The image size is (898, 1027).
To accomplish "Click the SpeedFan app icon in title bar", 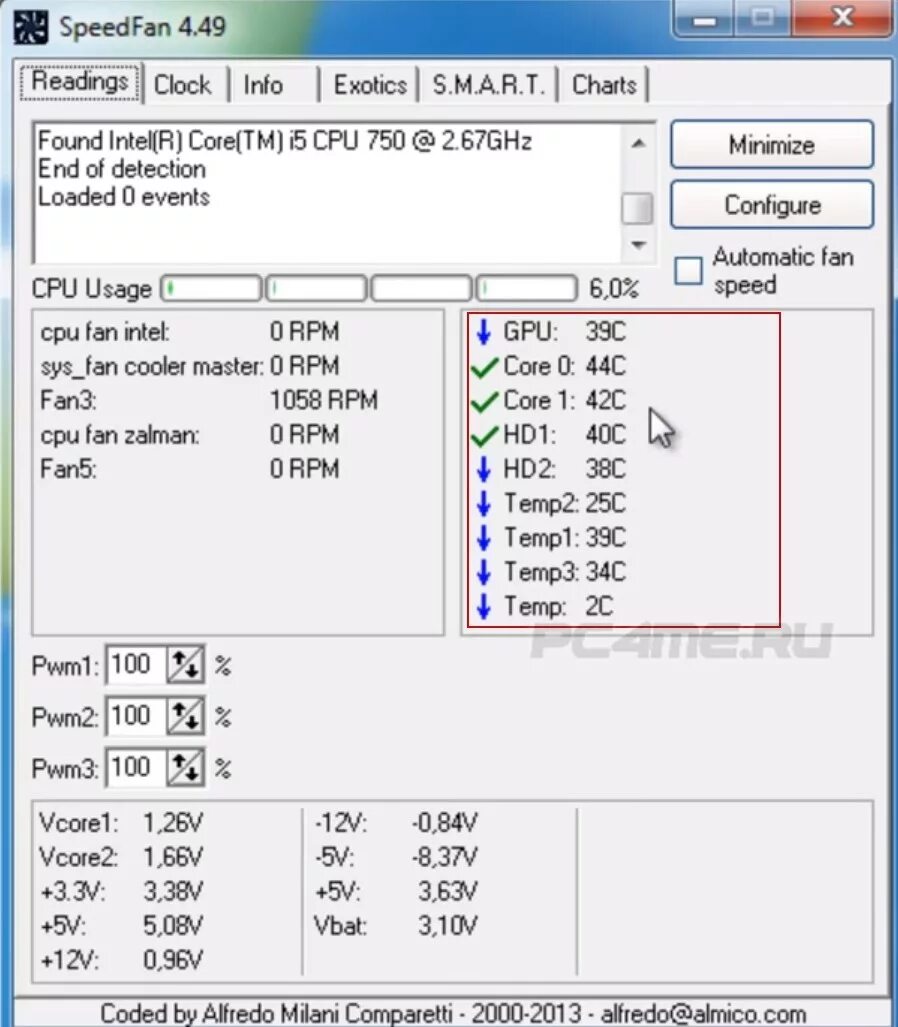I will (x=31, y=28).
